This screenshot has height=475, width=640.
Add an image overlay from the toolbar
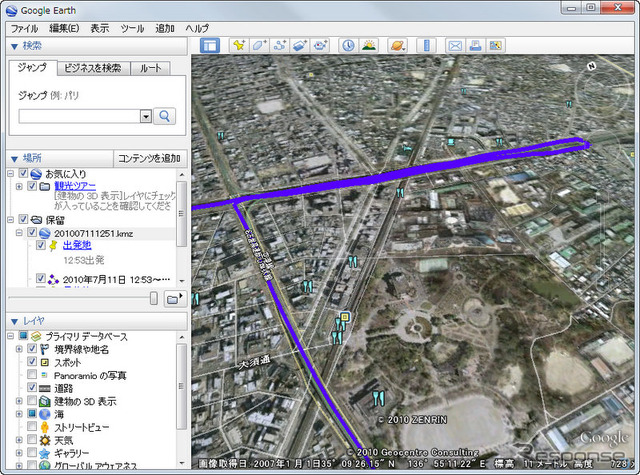point(300,45)
